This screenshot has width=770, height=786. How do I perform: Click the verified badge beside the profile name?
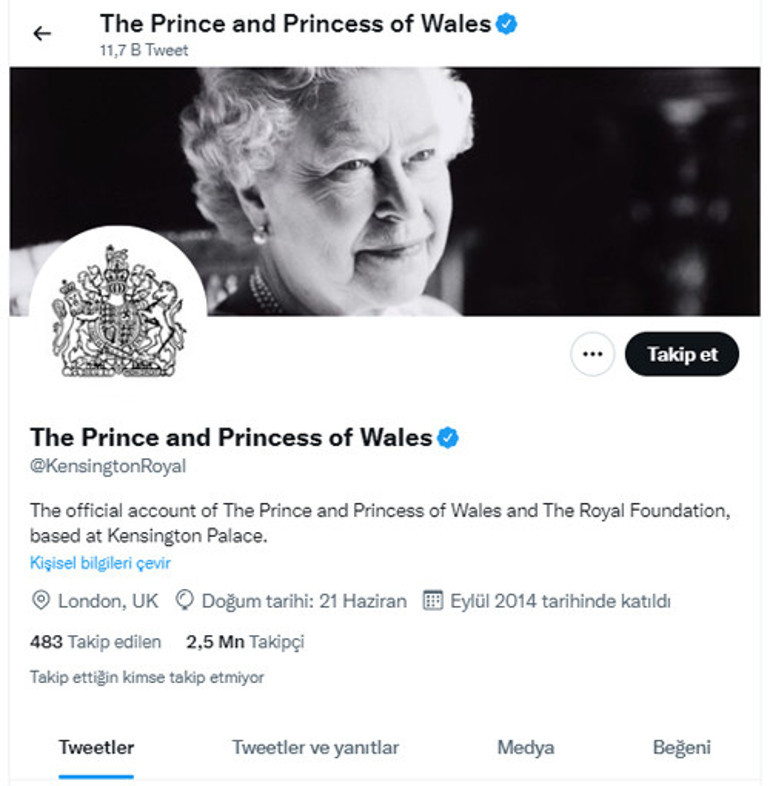tap(447, 437)
